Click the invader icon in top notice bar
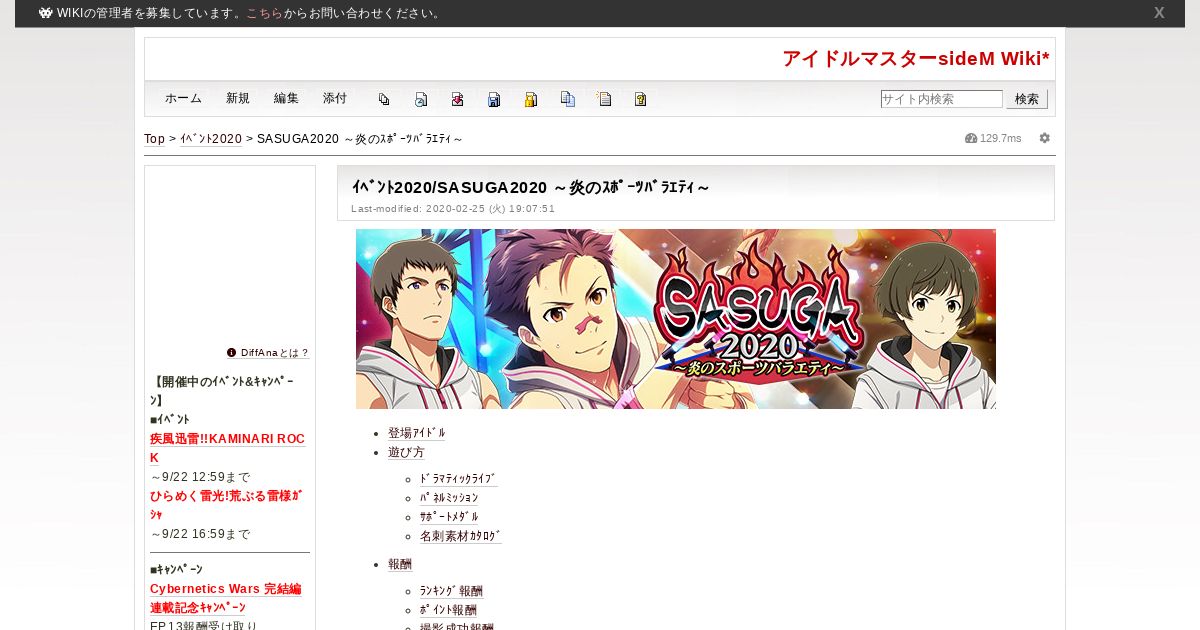Viewport: 1200px width, 630px height. 46,13
